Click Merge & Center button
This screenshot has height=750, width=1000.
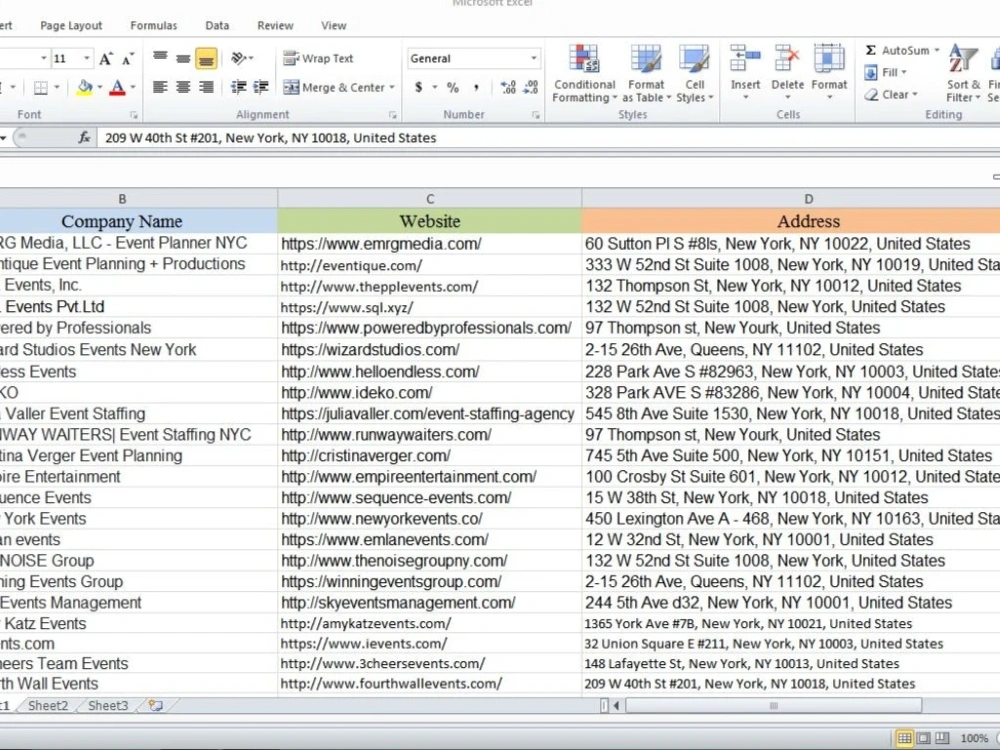point(334,87)
